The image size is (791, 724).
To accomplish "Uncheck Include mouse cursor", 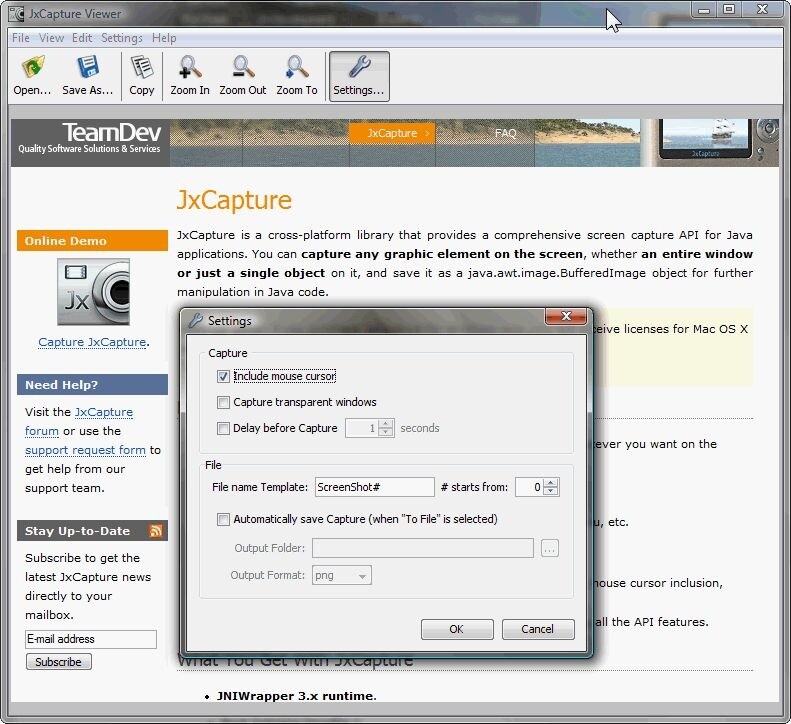I will (223, 376).
